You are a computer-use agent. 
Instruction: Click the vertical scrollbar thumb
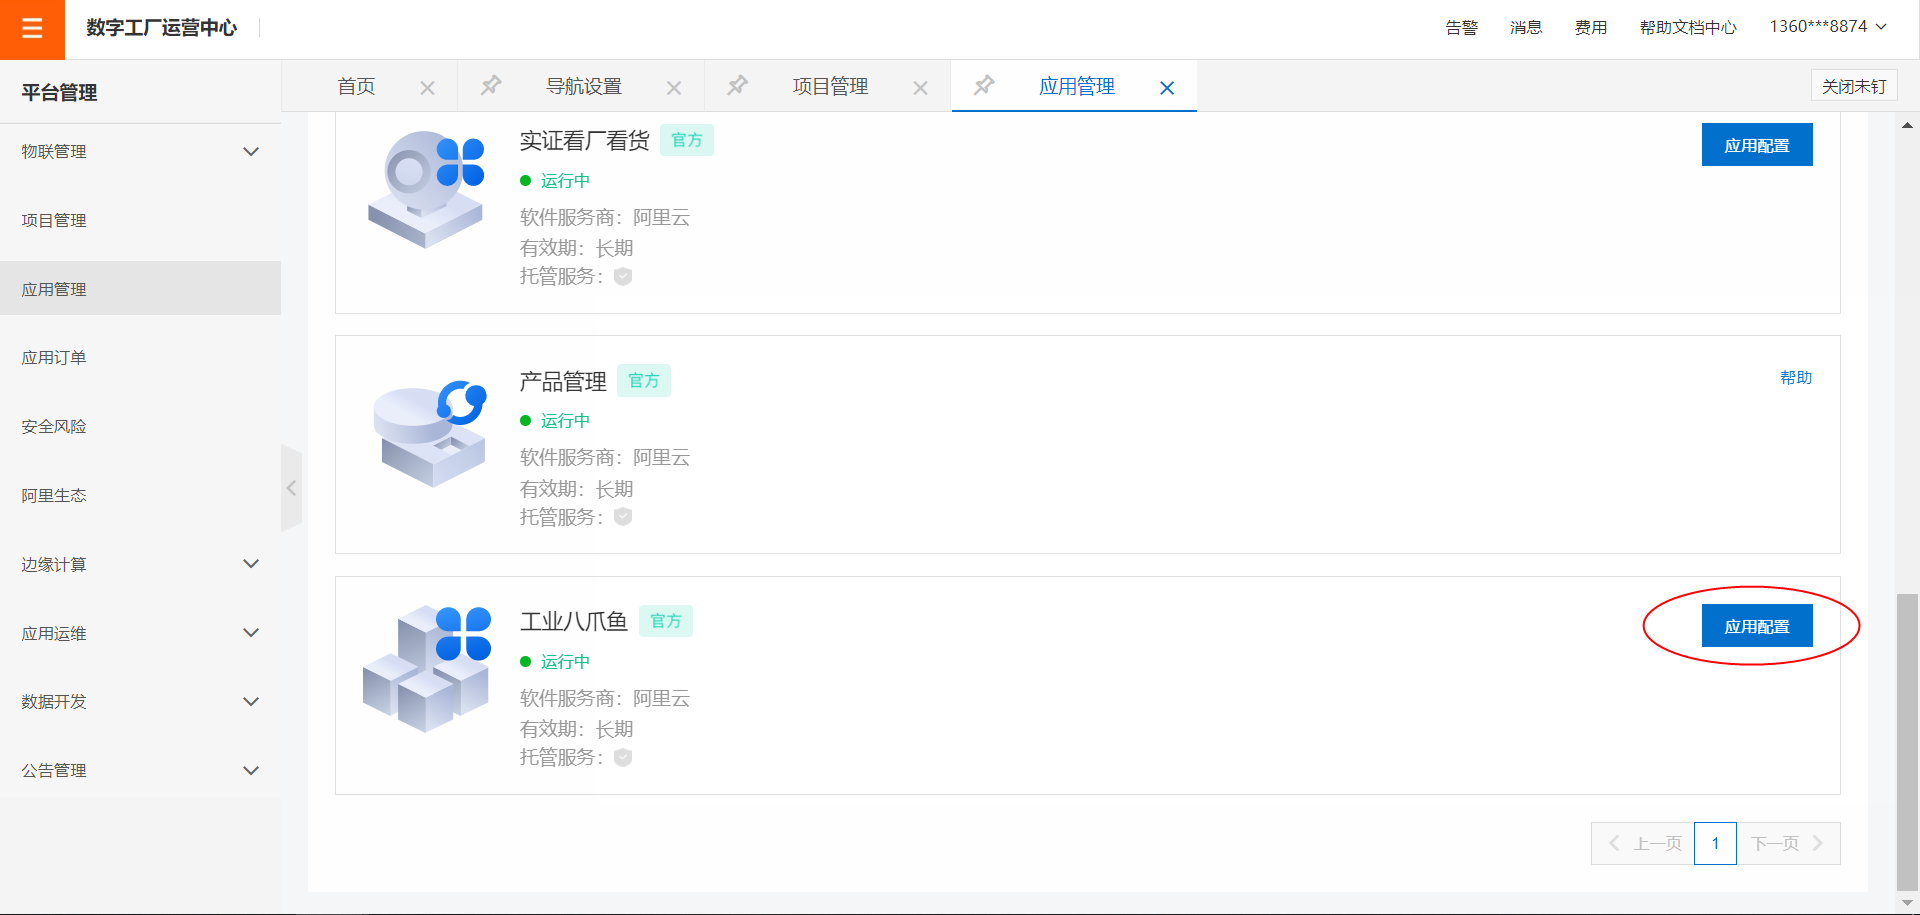(1907, 741)
